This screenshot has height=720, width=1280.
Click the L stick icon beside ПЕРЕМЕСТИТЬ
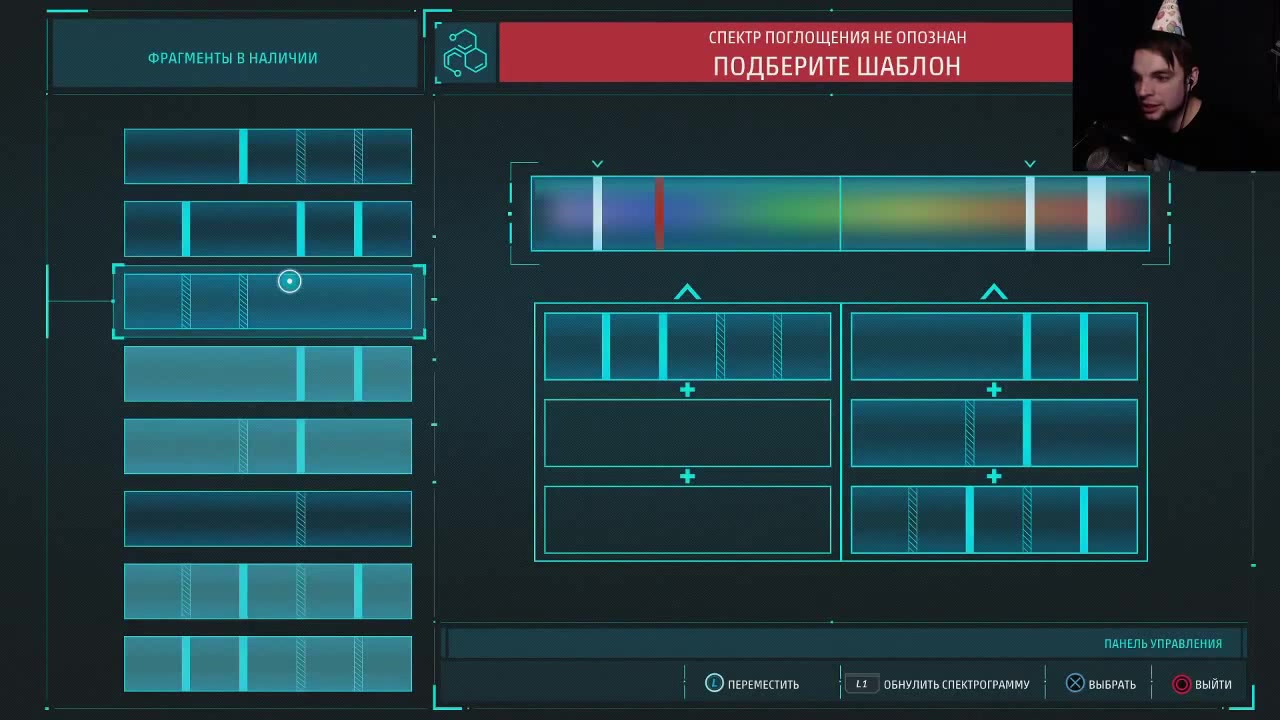click(714, 684)
